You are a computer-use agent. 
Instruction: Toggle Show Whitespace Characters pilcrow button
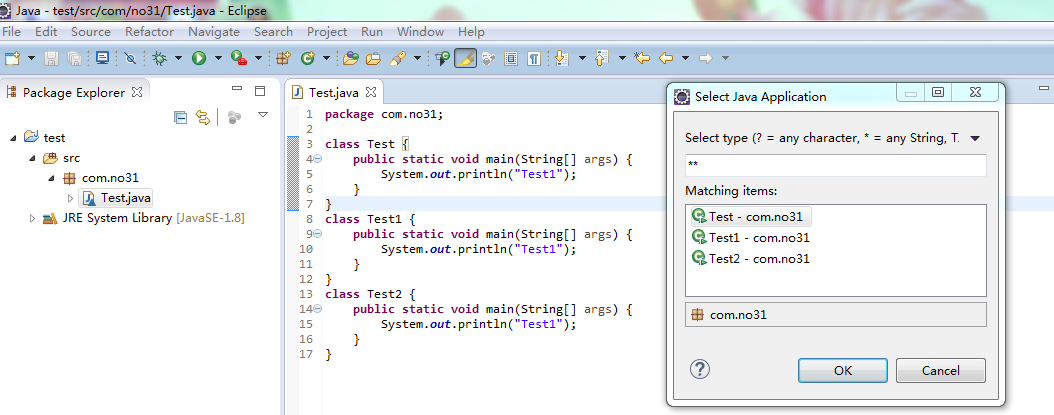pos(535,59)
